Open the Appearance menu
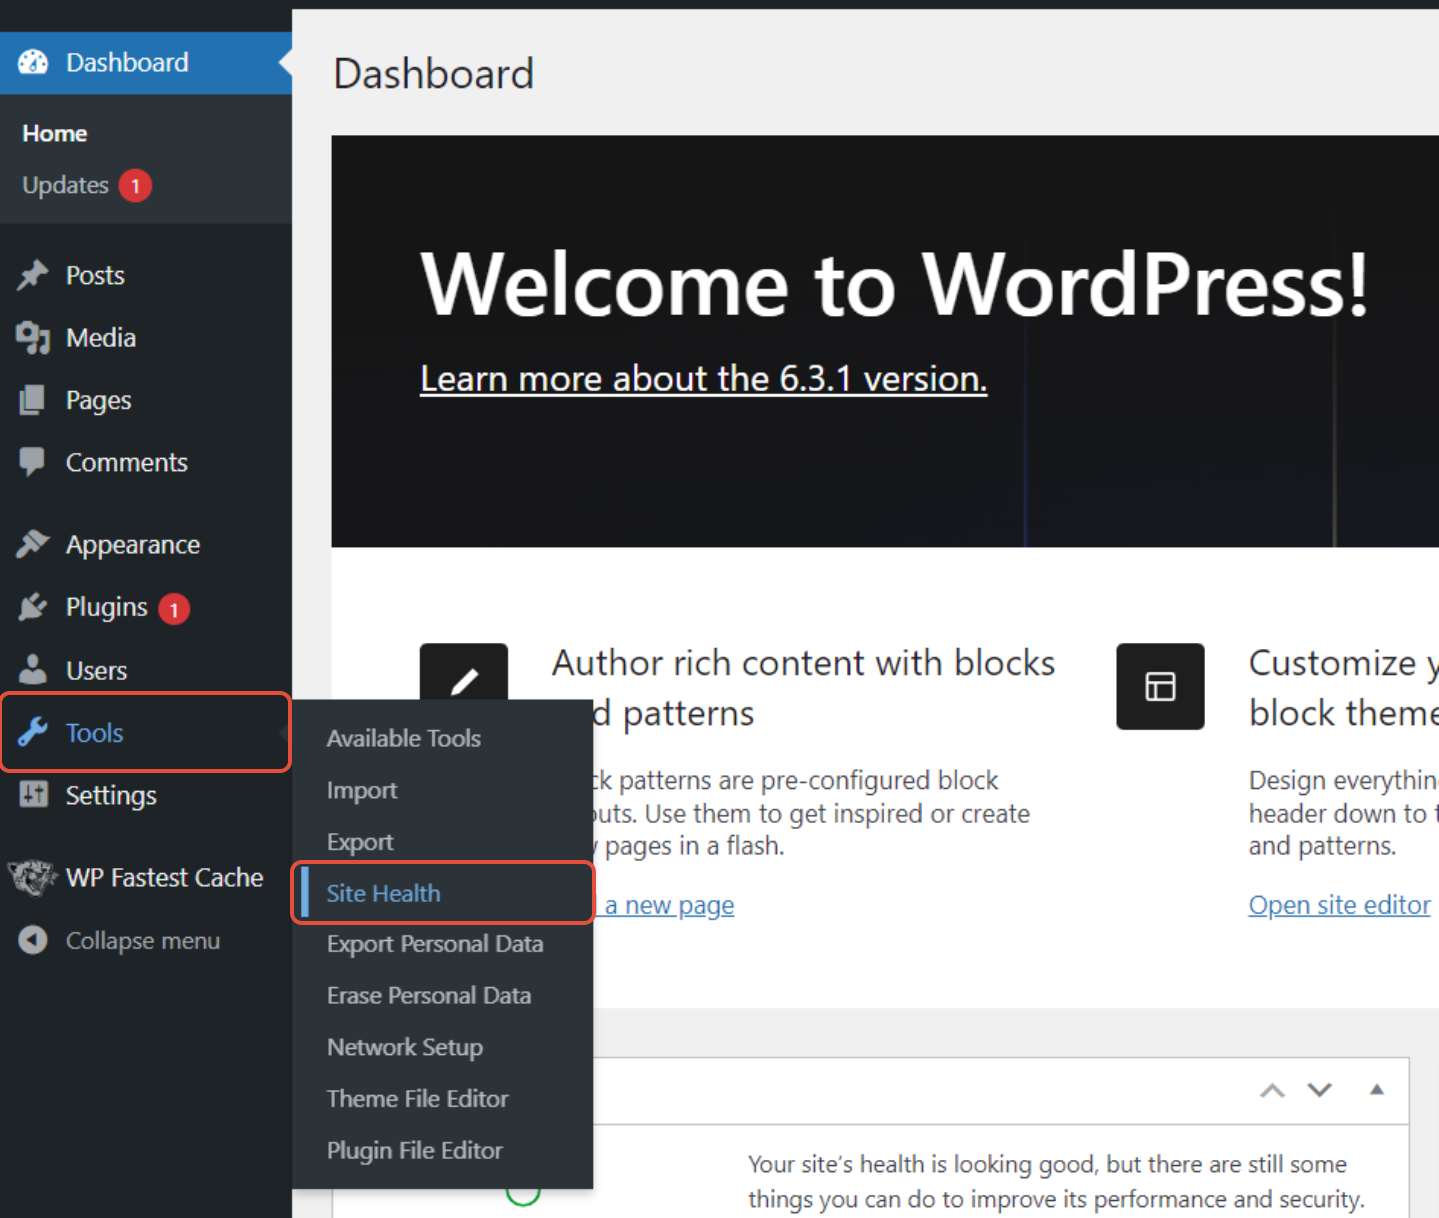The image size is (1439, 1218). (133, 545)
